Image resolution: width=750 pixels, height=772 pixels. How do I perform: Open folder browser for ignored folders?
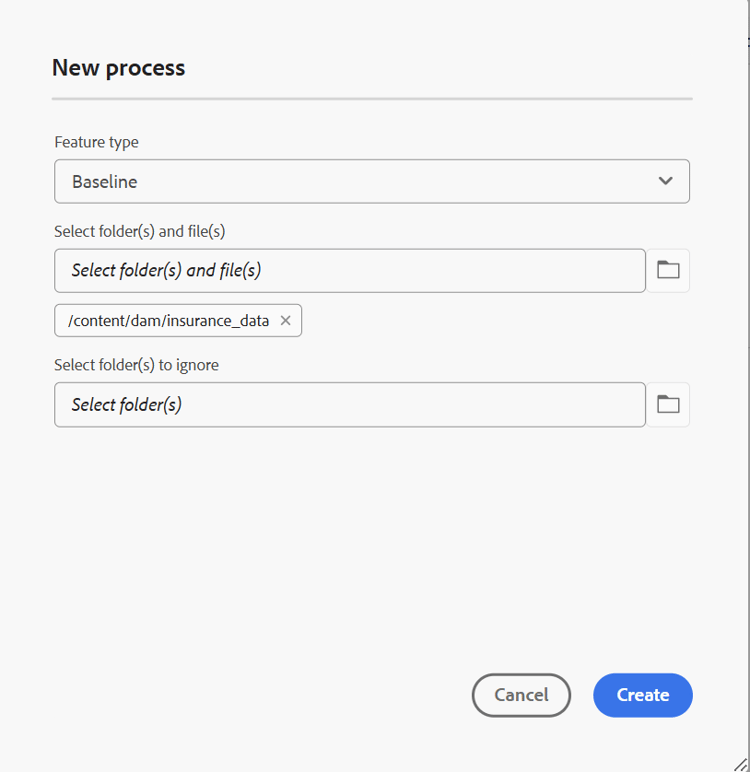tap(668, 404)
